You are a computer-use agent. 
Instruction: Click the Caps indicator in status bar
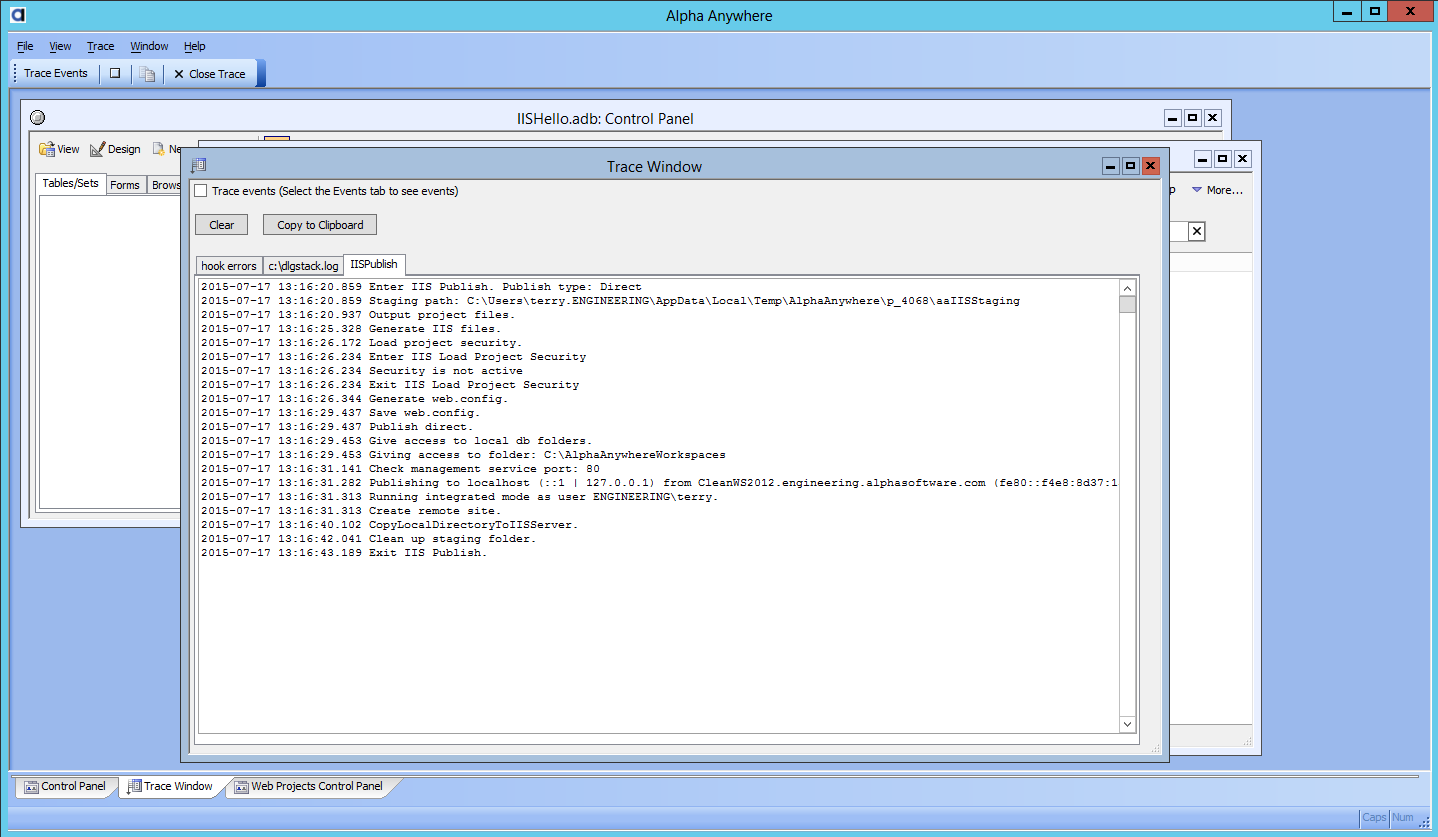point(1375,817)
